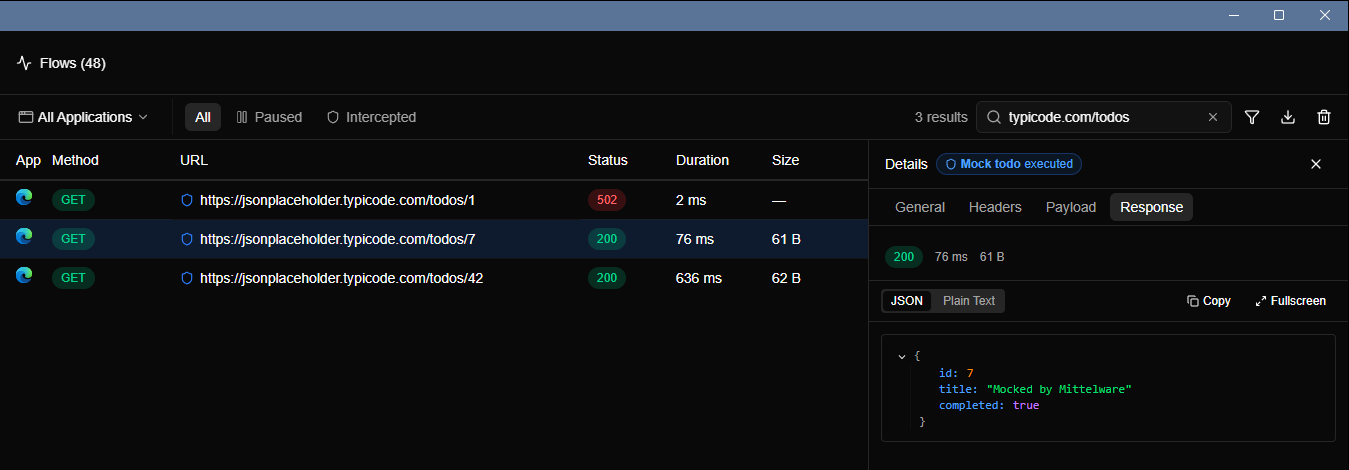Click the Flows activity pulse icon
Image resolution: width=1349 pixels, height=470 pixels.
coord(24,63)
